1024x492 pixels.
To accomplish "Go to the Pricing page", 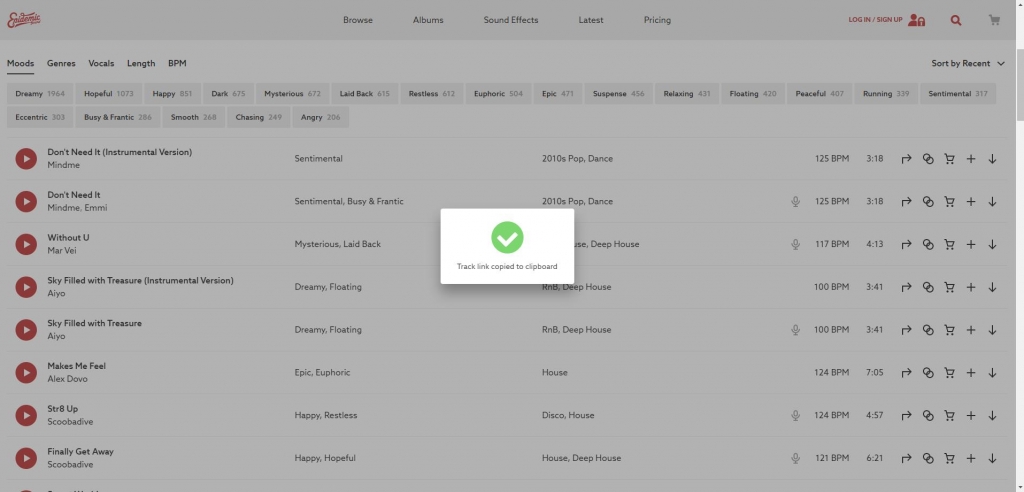I will pyautogui.click(x=657, y=20).
